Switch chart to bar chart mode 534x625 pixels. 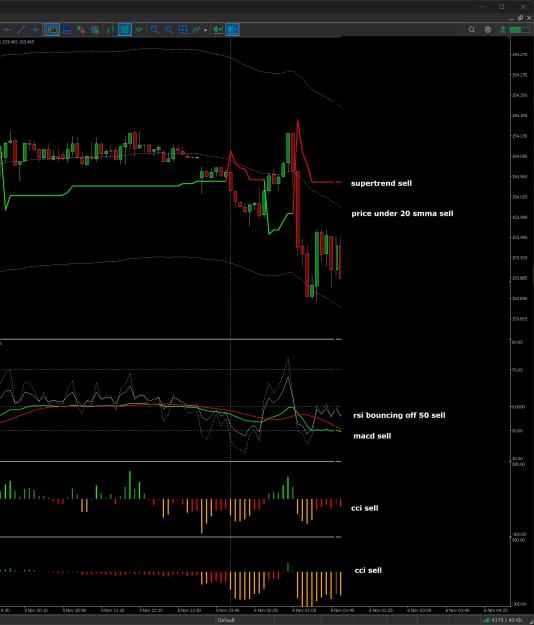(110, 29)
